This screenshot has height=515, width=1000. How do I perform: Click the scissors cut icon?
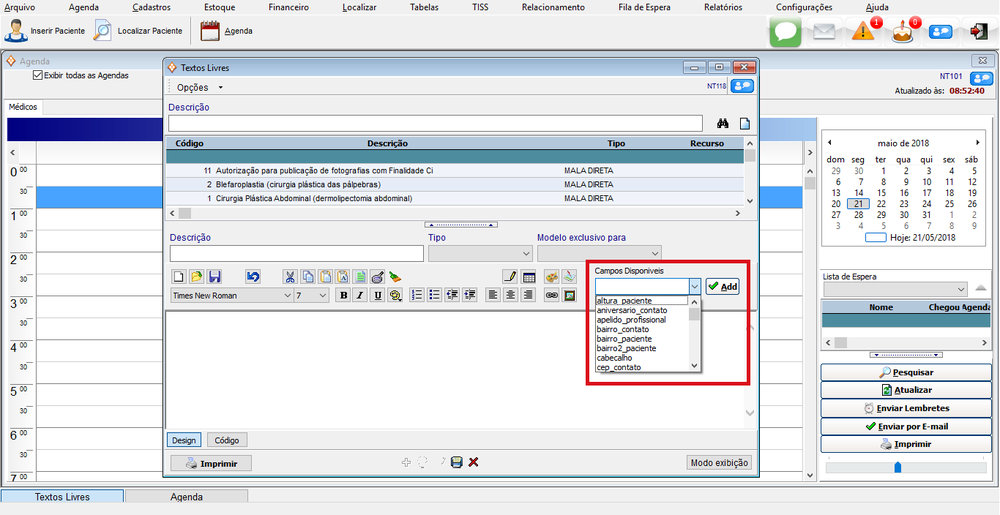(x=290, y=277)
